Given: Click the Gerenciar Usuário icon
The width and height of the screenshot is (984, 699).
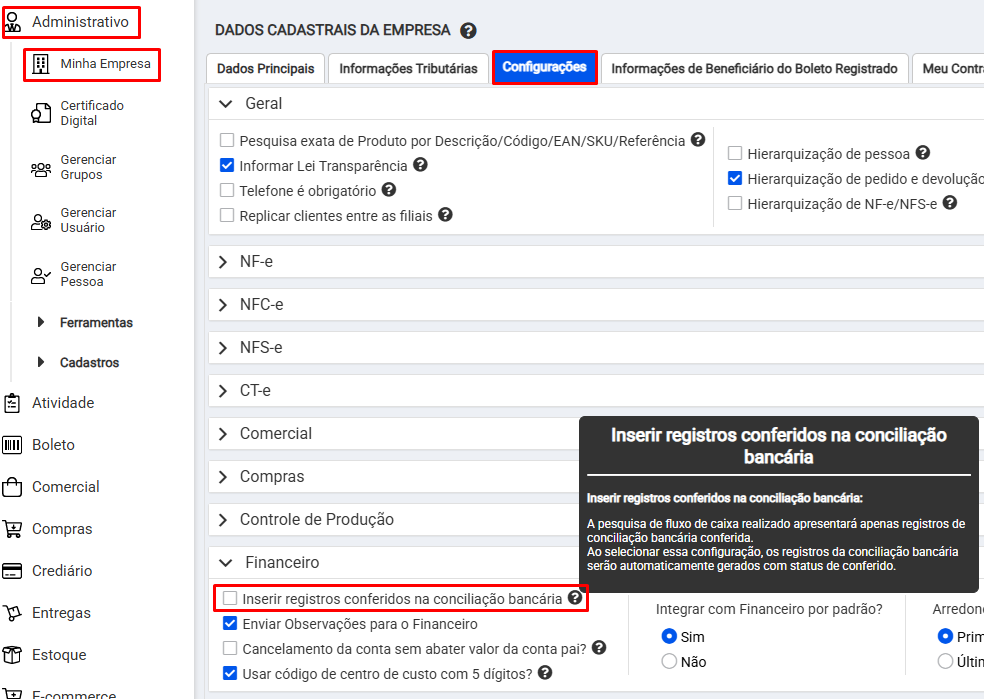Looking at the screenshot, I should pos(41,221).
